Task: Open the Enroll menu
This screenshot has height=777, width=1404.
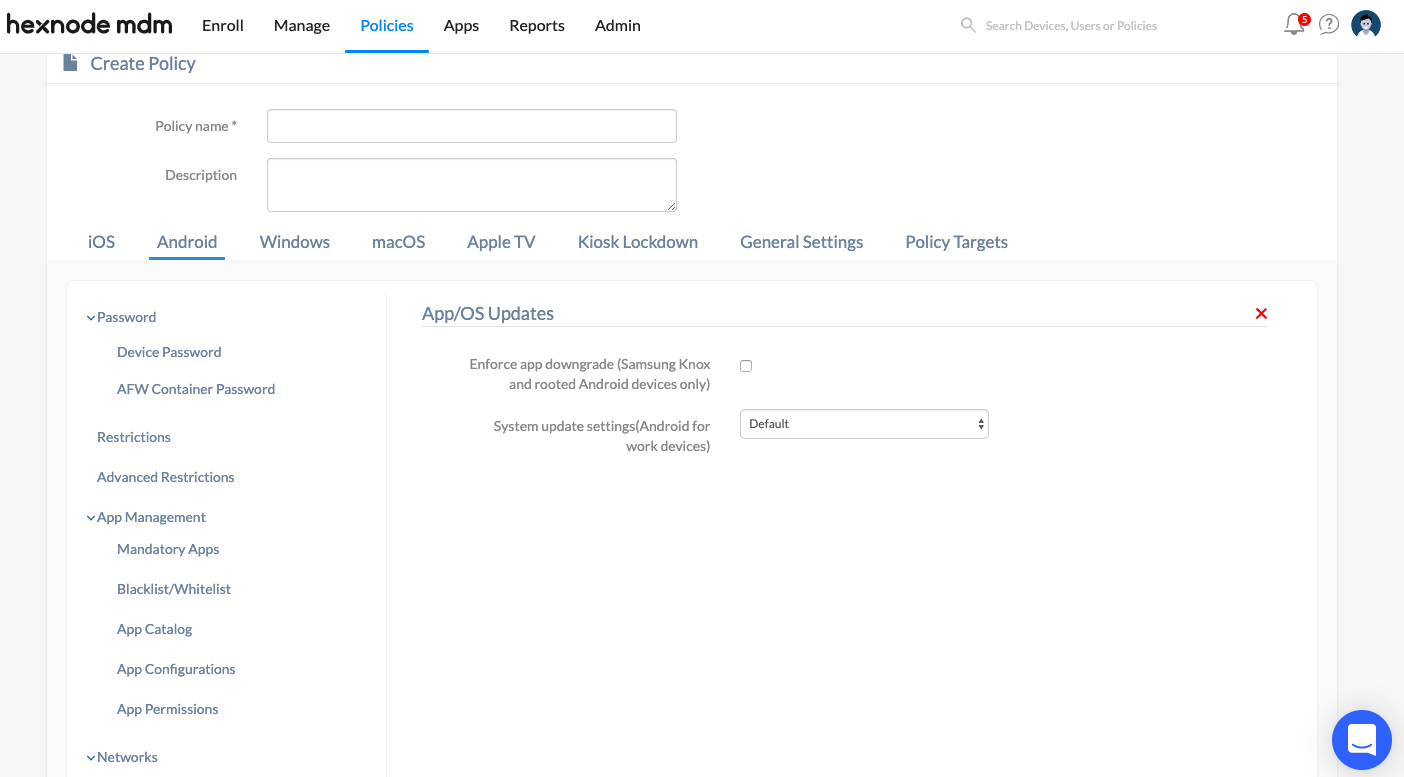Action: click(223, 25)
